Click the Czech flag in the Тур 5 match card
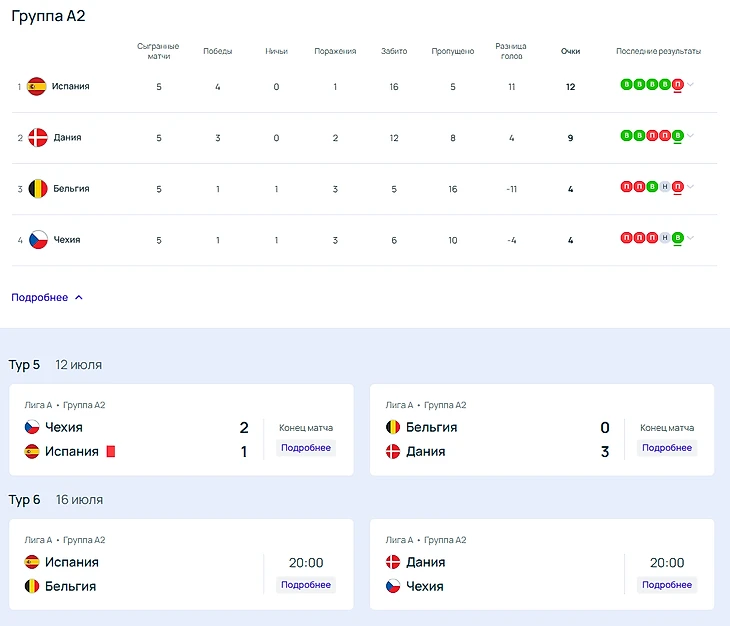 click(x=32, y=427)
